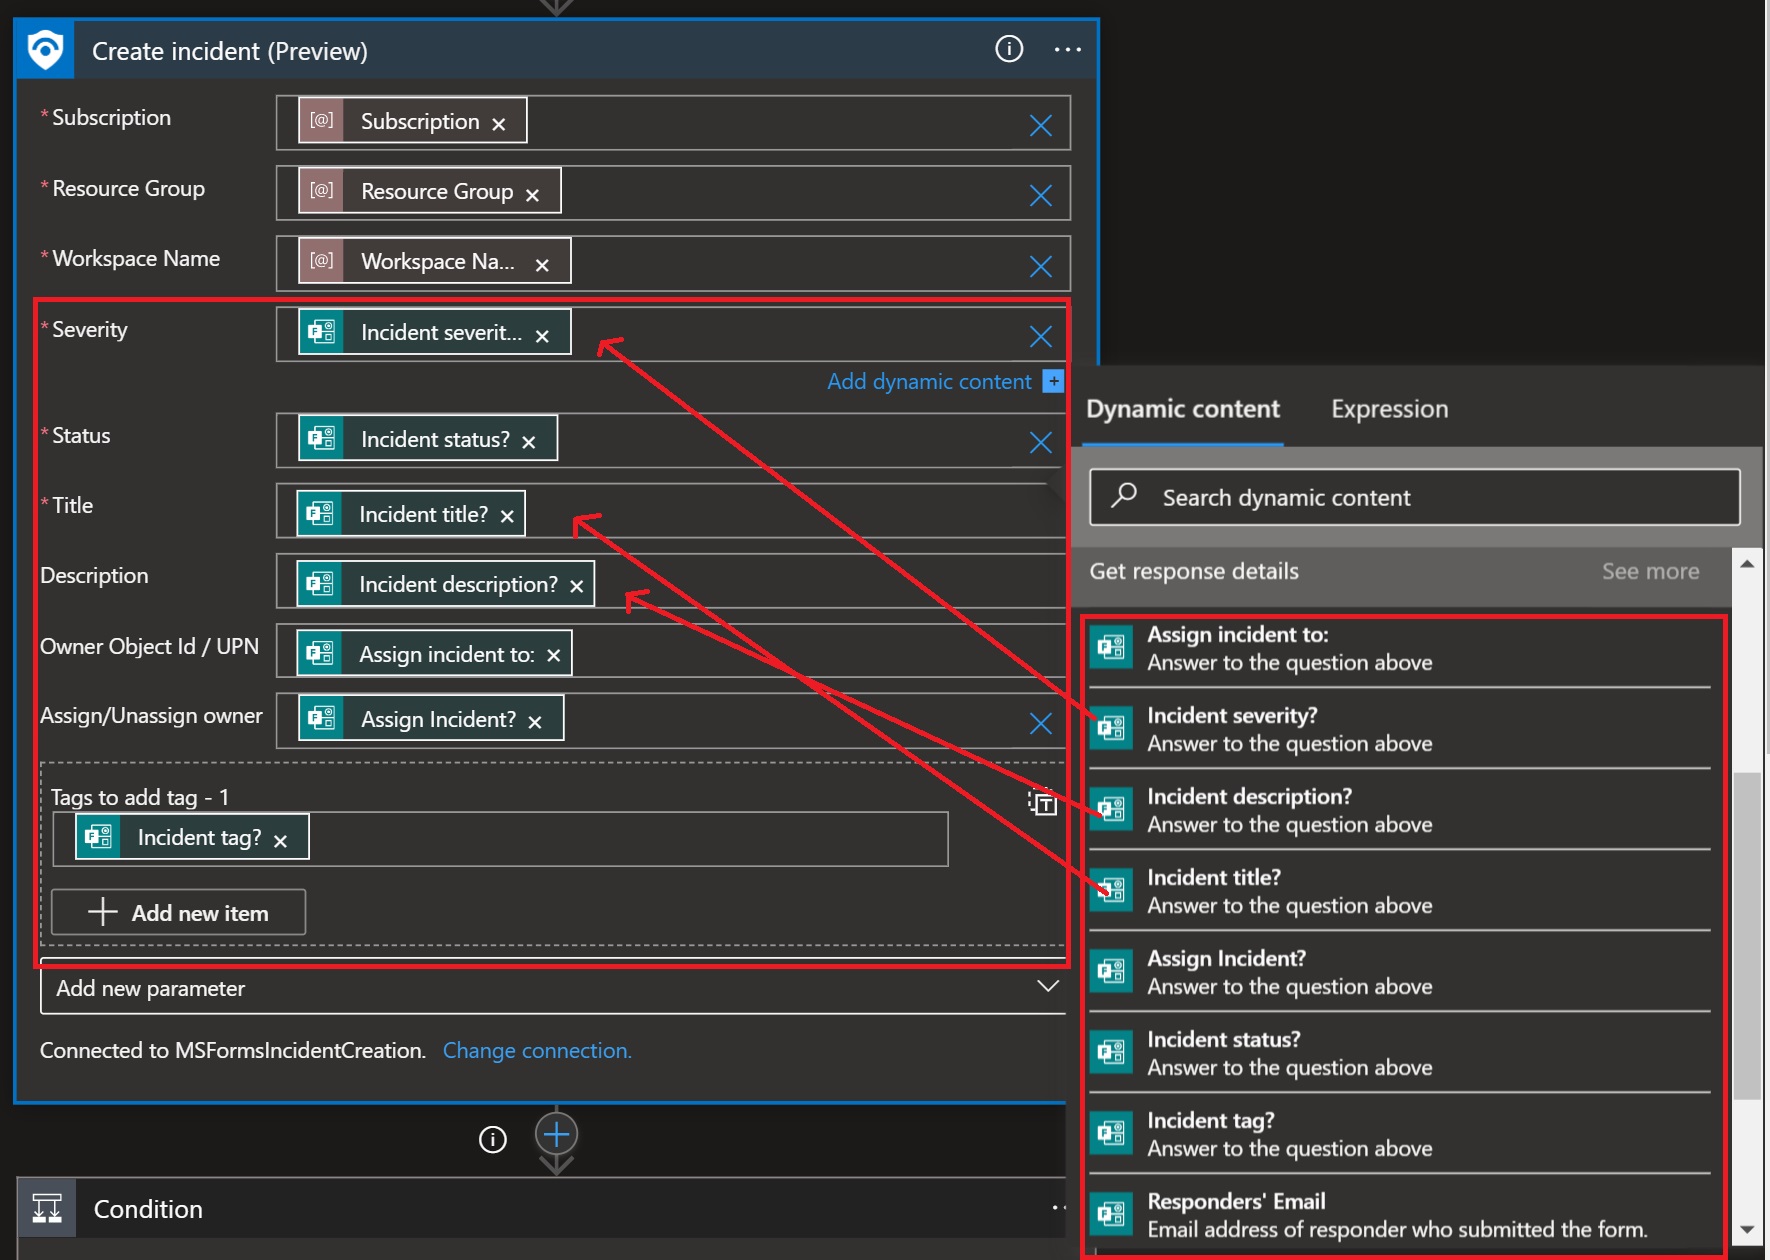Screen dimensions: 1770x1260
Task: Remove the Assign Incident? token
Action: click(x=535, y=722)
